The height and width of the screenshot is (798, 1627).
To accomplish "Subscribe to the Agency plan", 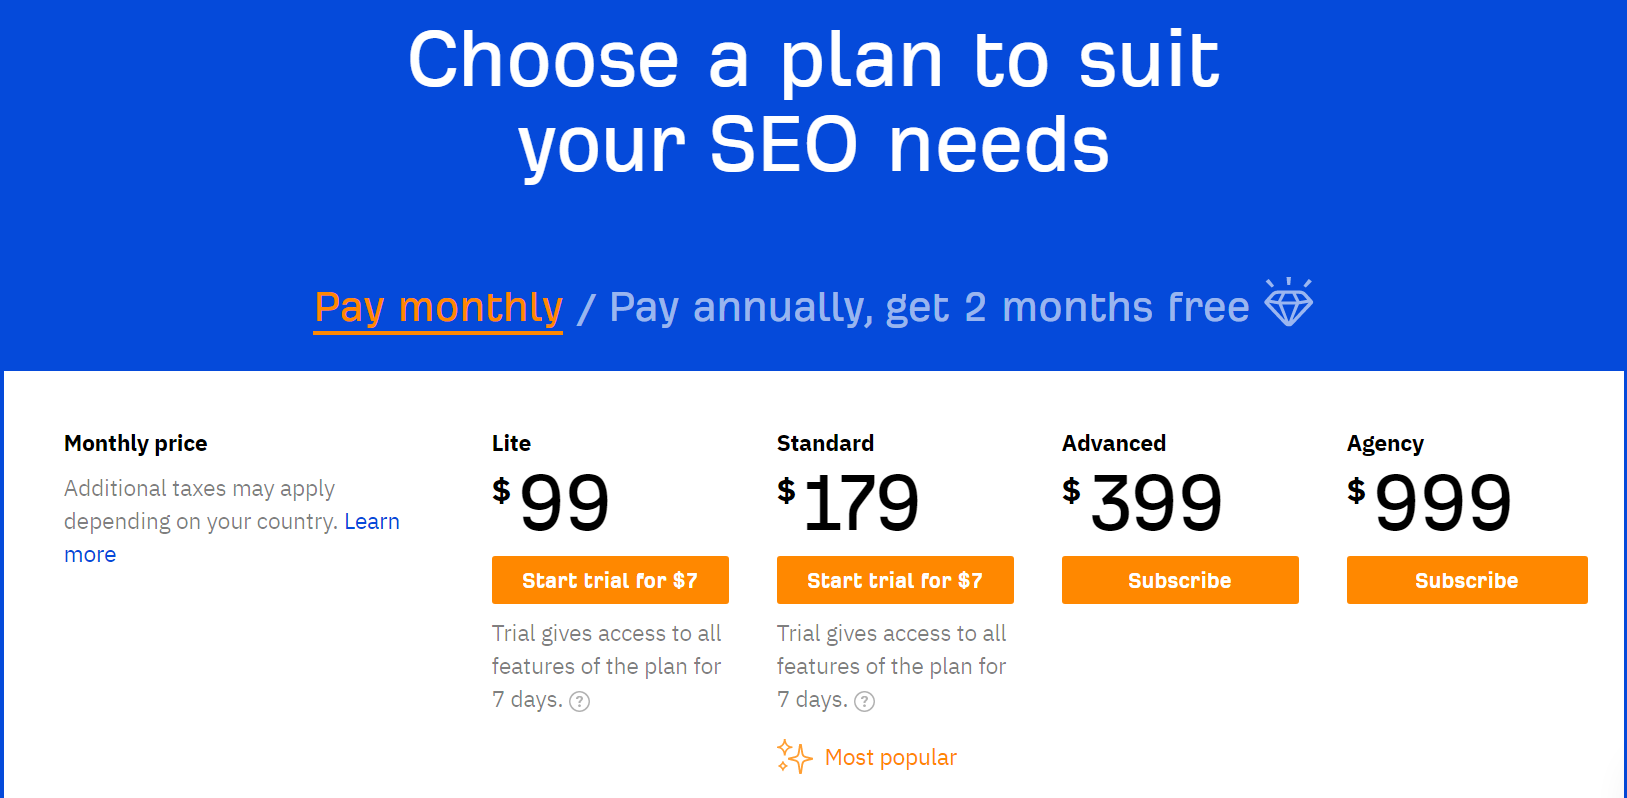I will click(1466, 580).
